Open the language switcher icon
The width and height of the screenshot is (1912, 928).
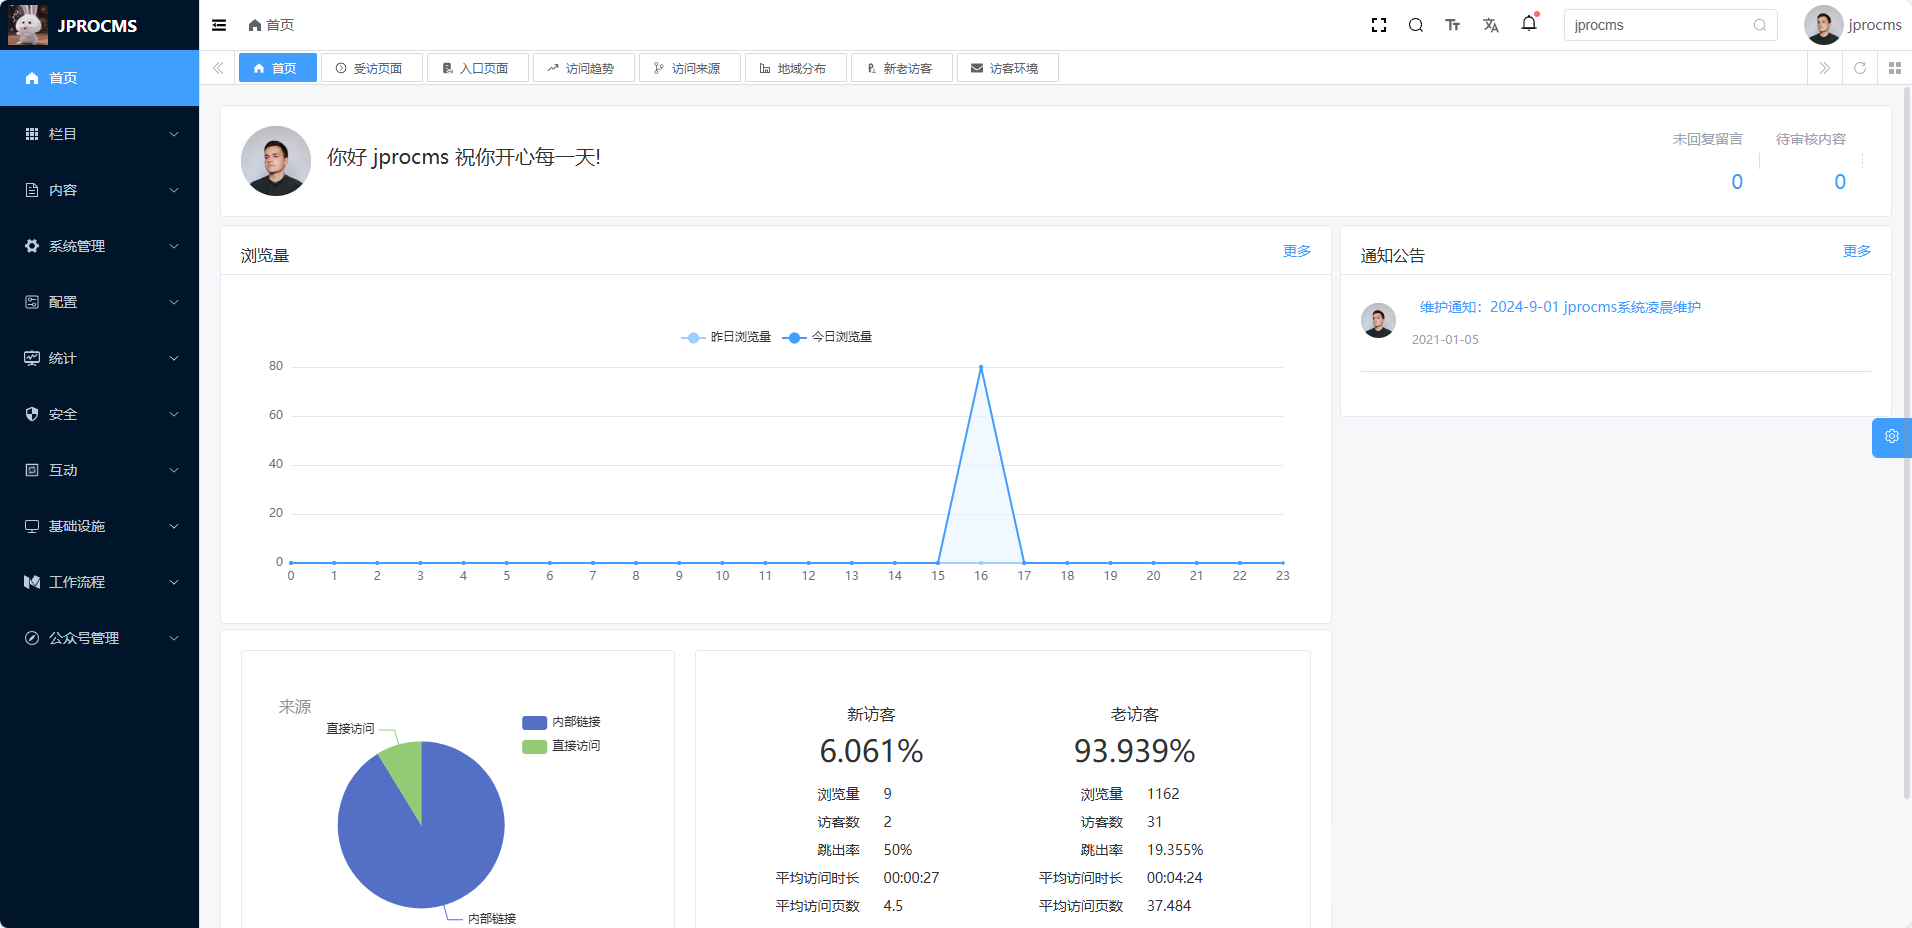point(1491,25)
